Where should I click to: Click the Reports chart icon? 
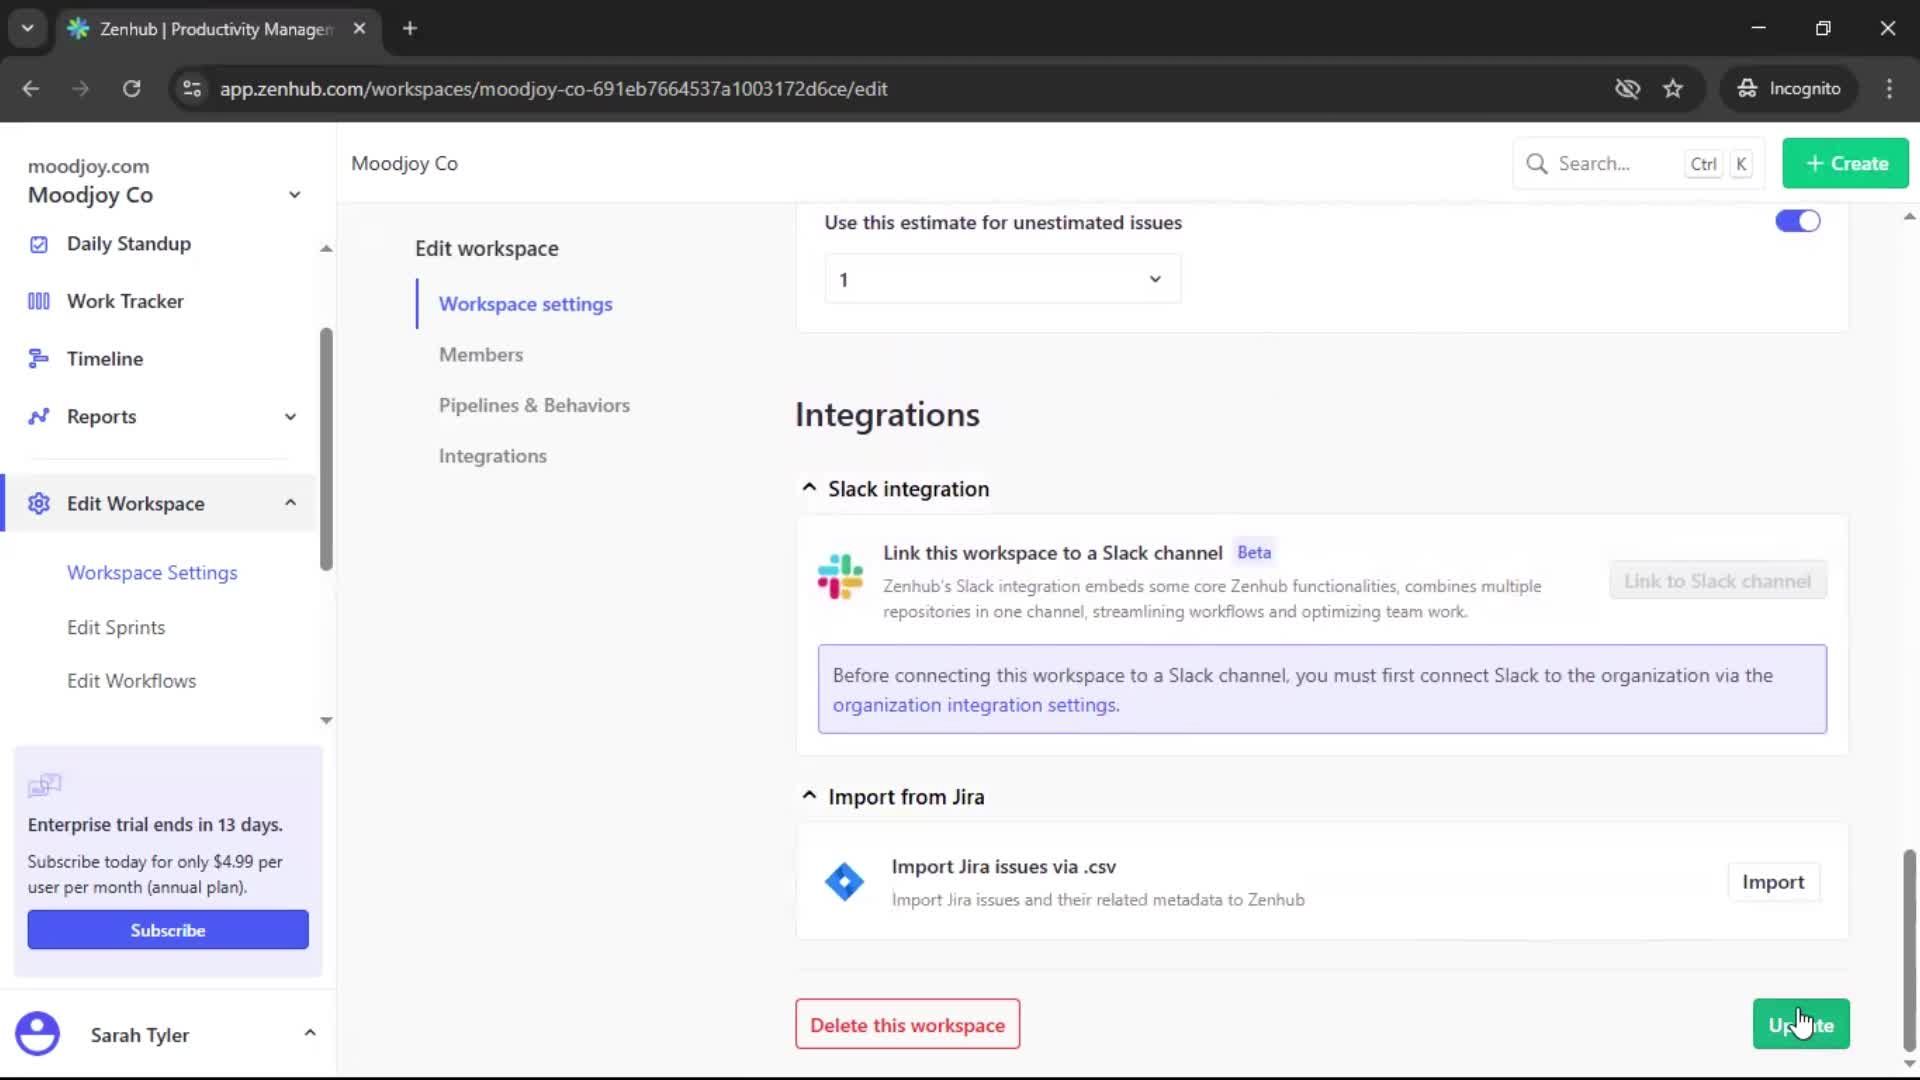[39, 417]
